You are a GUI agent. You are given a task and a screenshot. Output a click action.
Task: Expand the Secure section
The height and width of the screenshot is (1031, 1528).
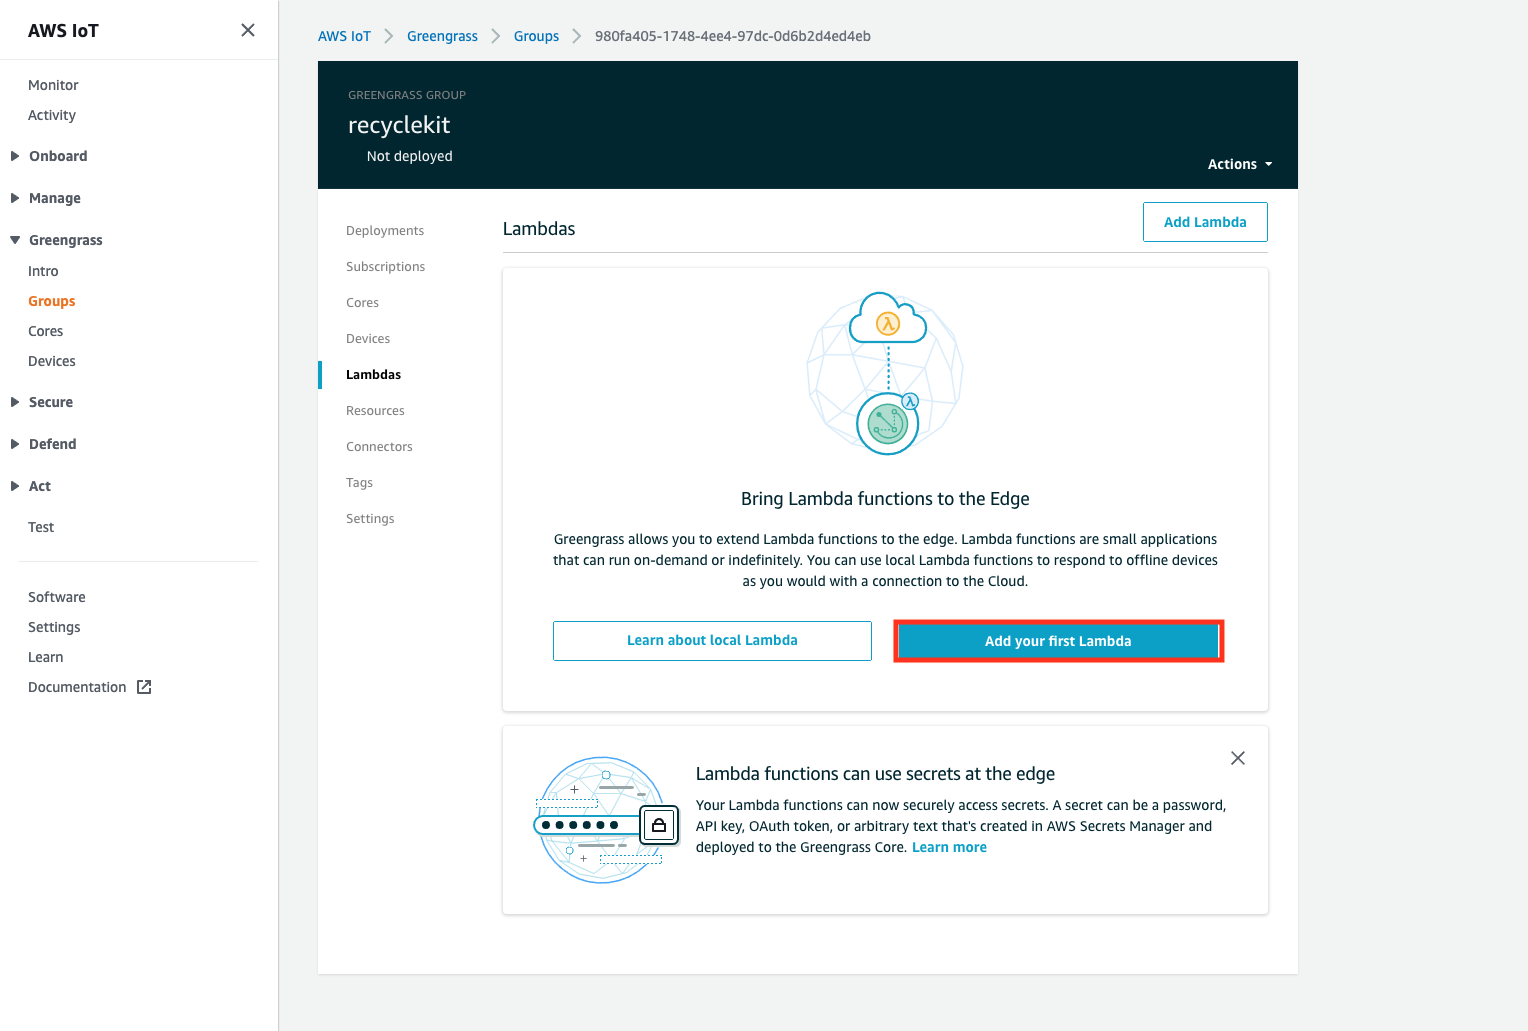15,402
